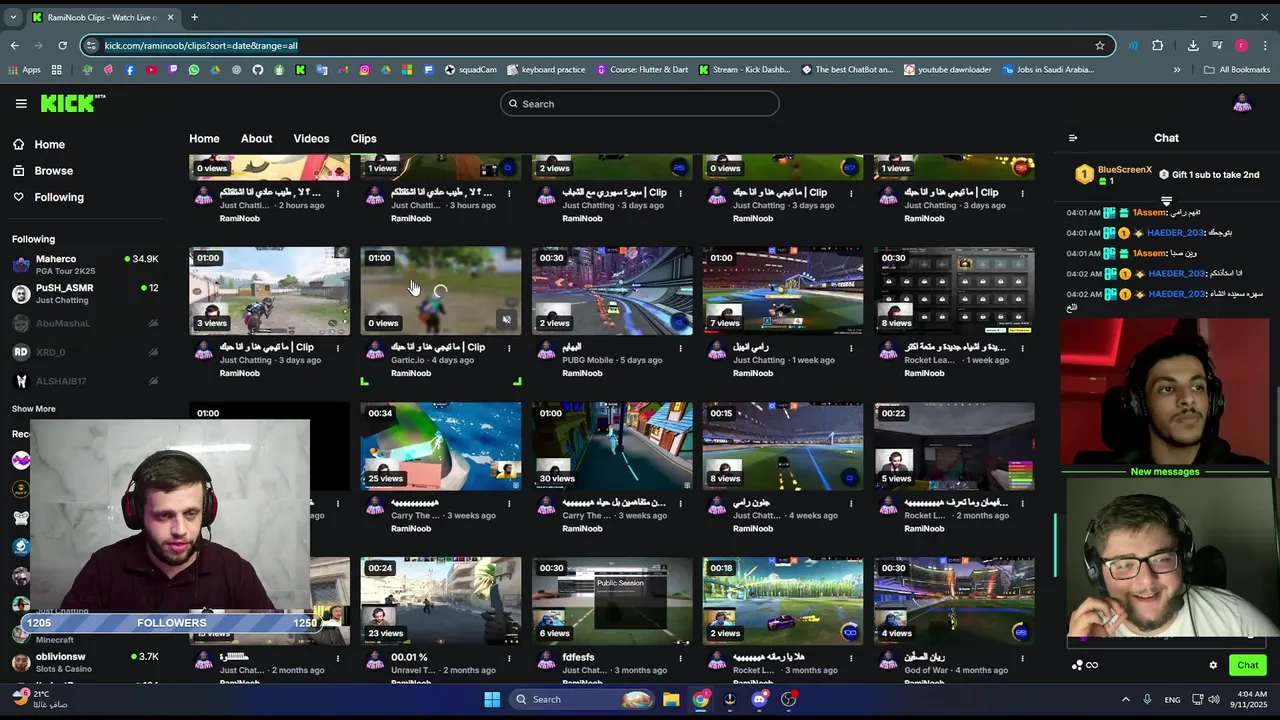Open new browser tab
Viewport: 1280px width, 720px height.
pos(194,17)
